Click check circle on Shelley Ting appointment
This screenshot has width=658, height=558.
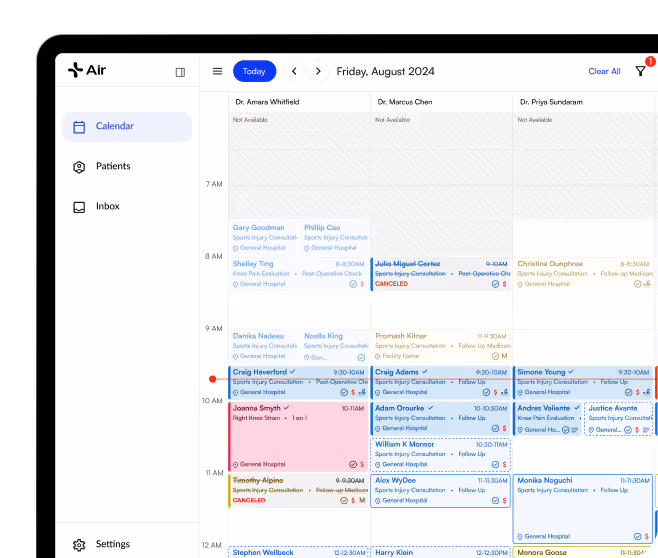pos(353,284)
